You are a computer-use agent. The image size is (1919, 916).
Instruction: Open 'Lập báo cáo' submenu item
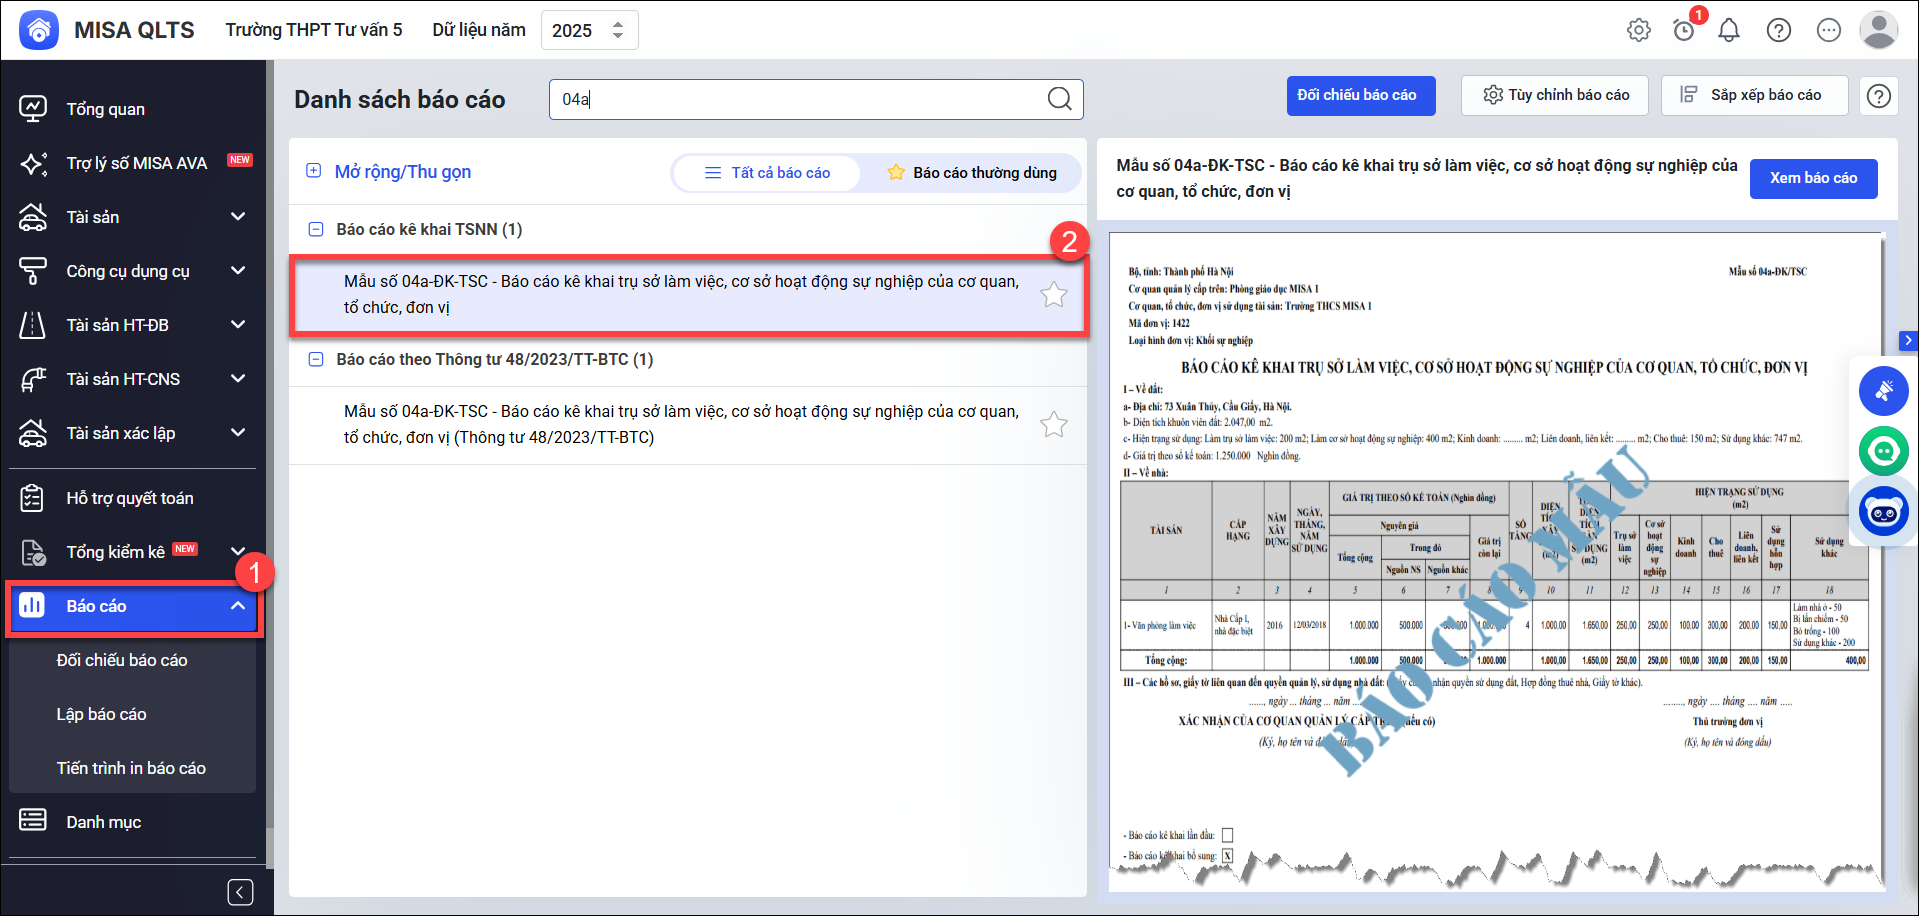(102, 714)
